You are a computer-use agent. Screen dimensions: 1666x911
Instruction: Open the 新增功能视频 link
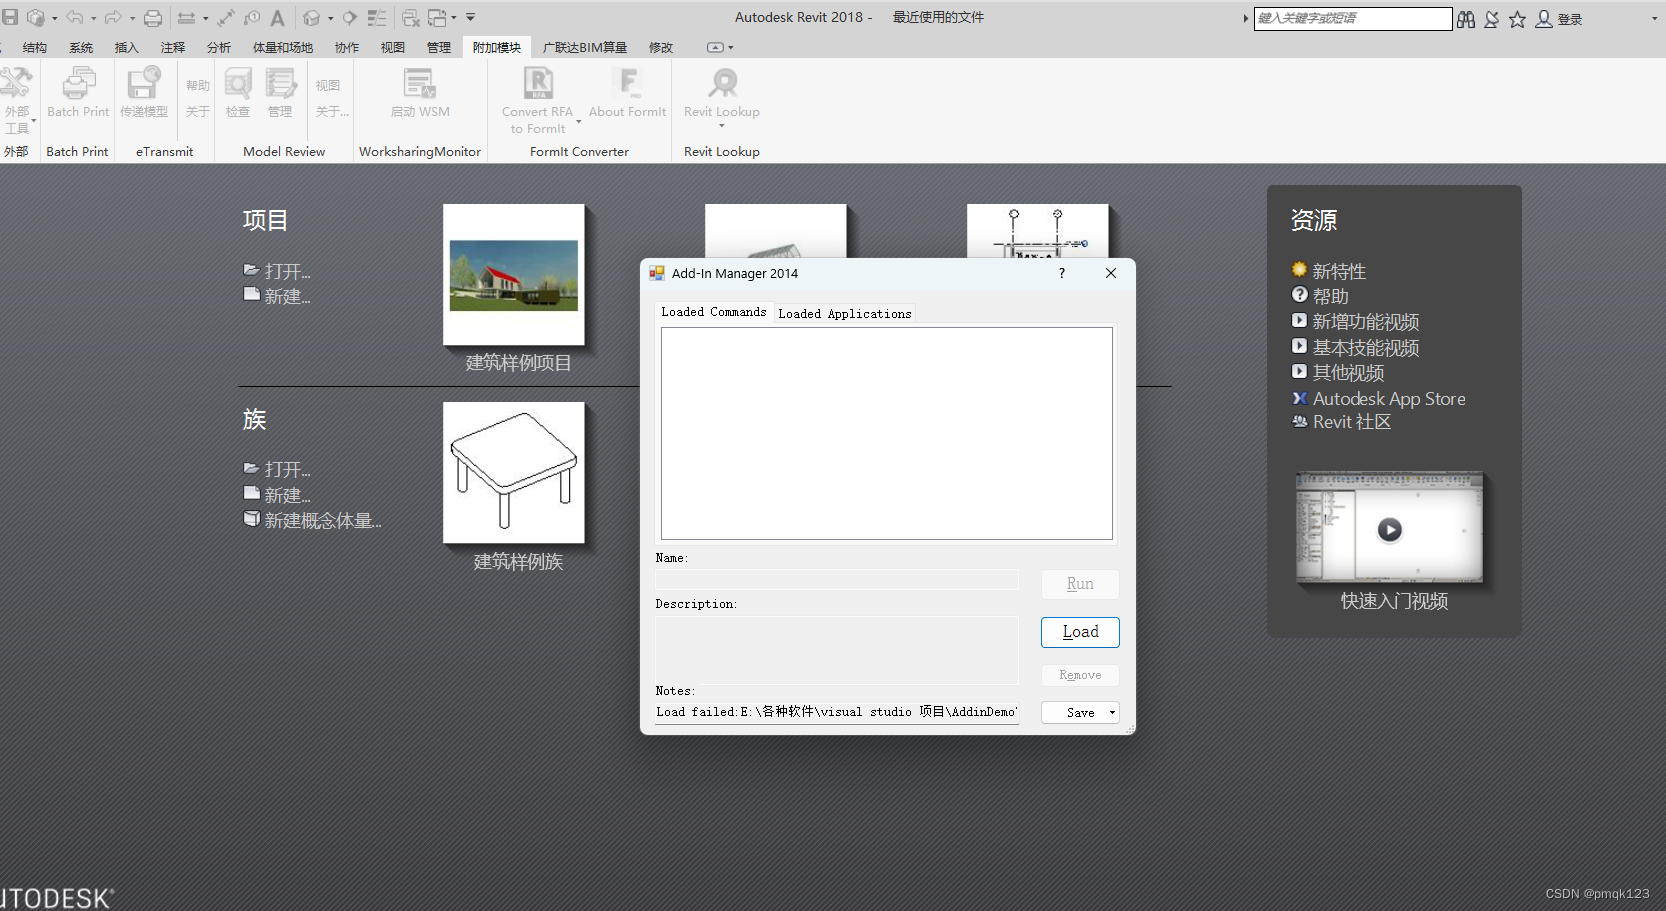pos(1366,322)
